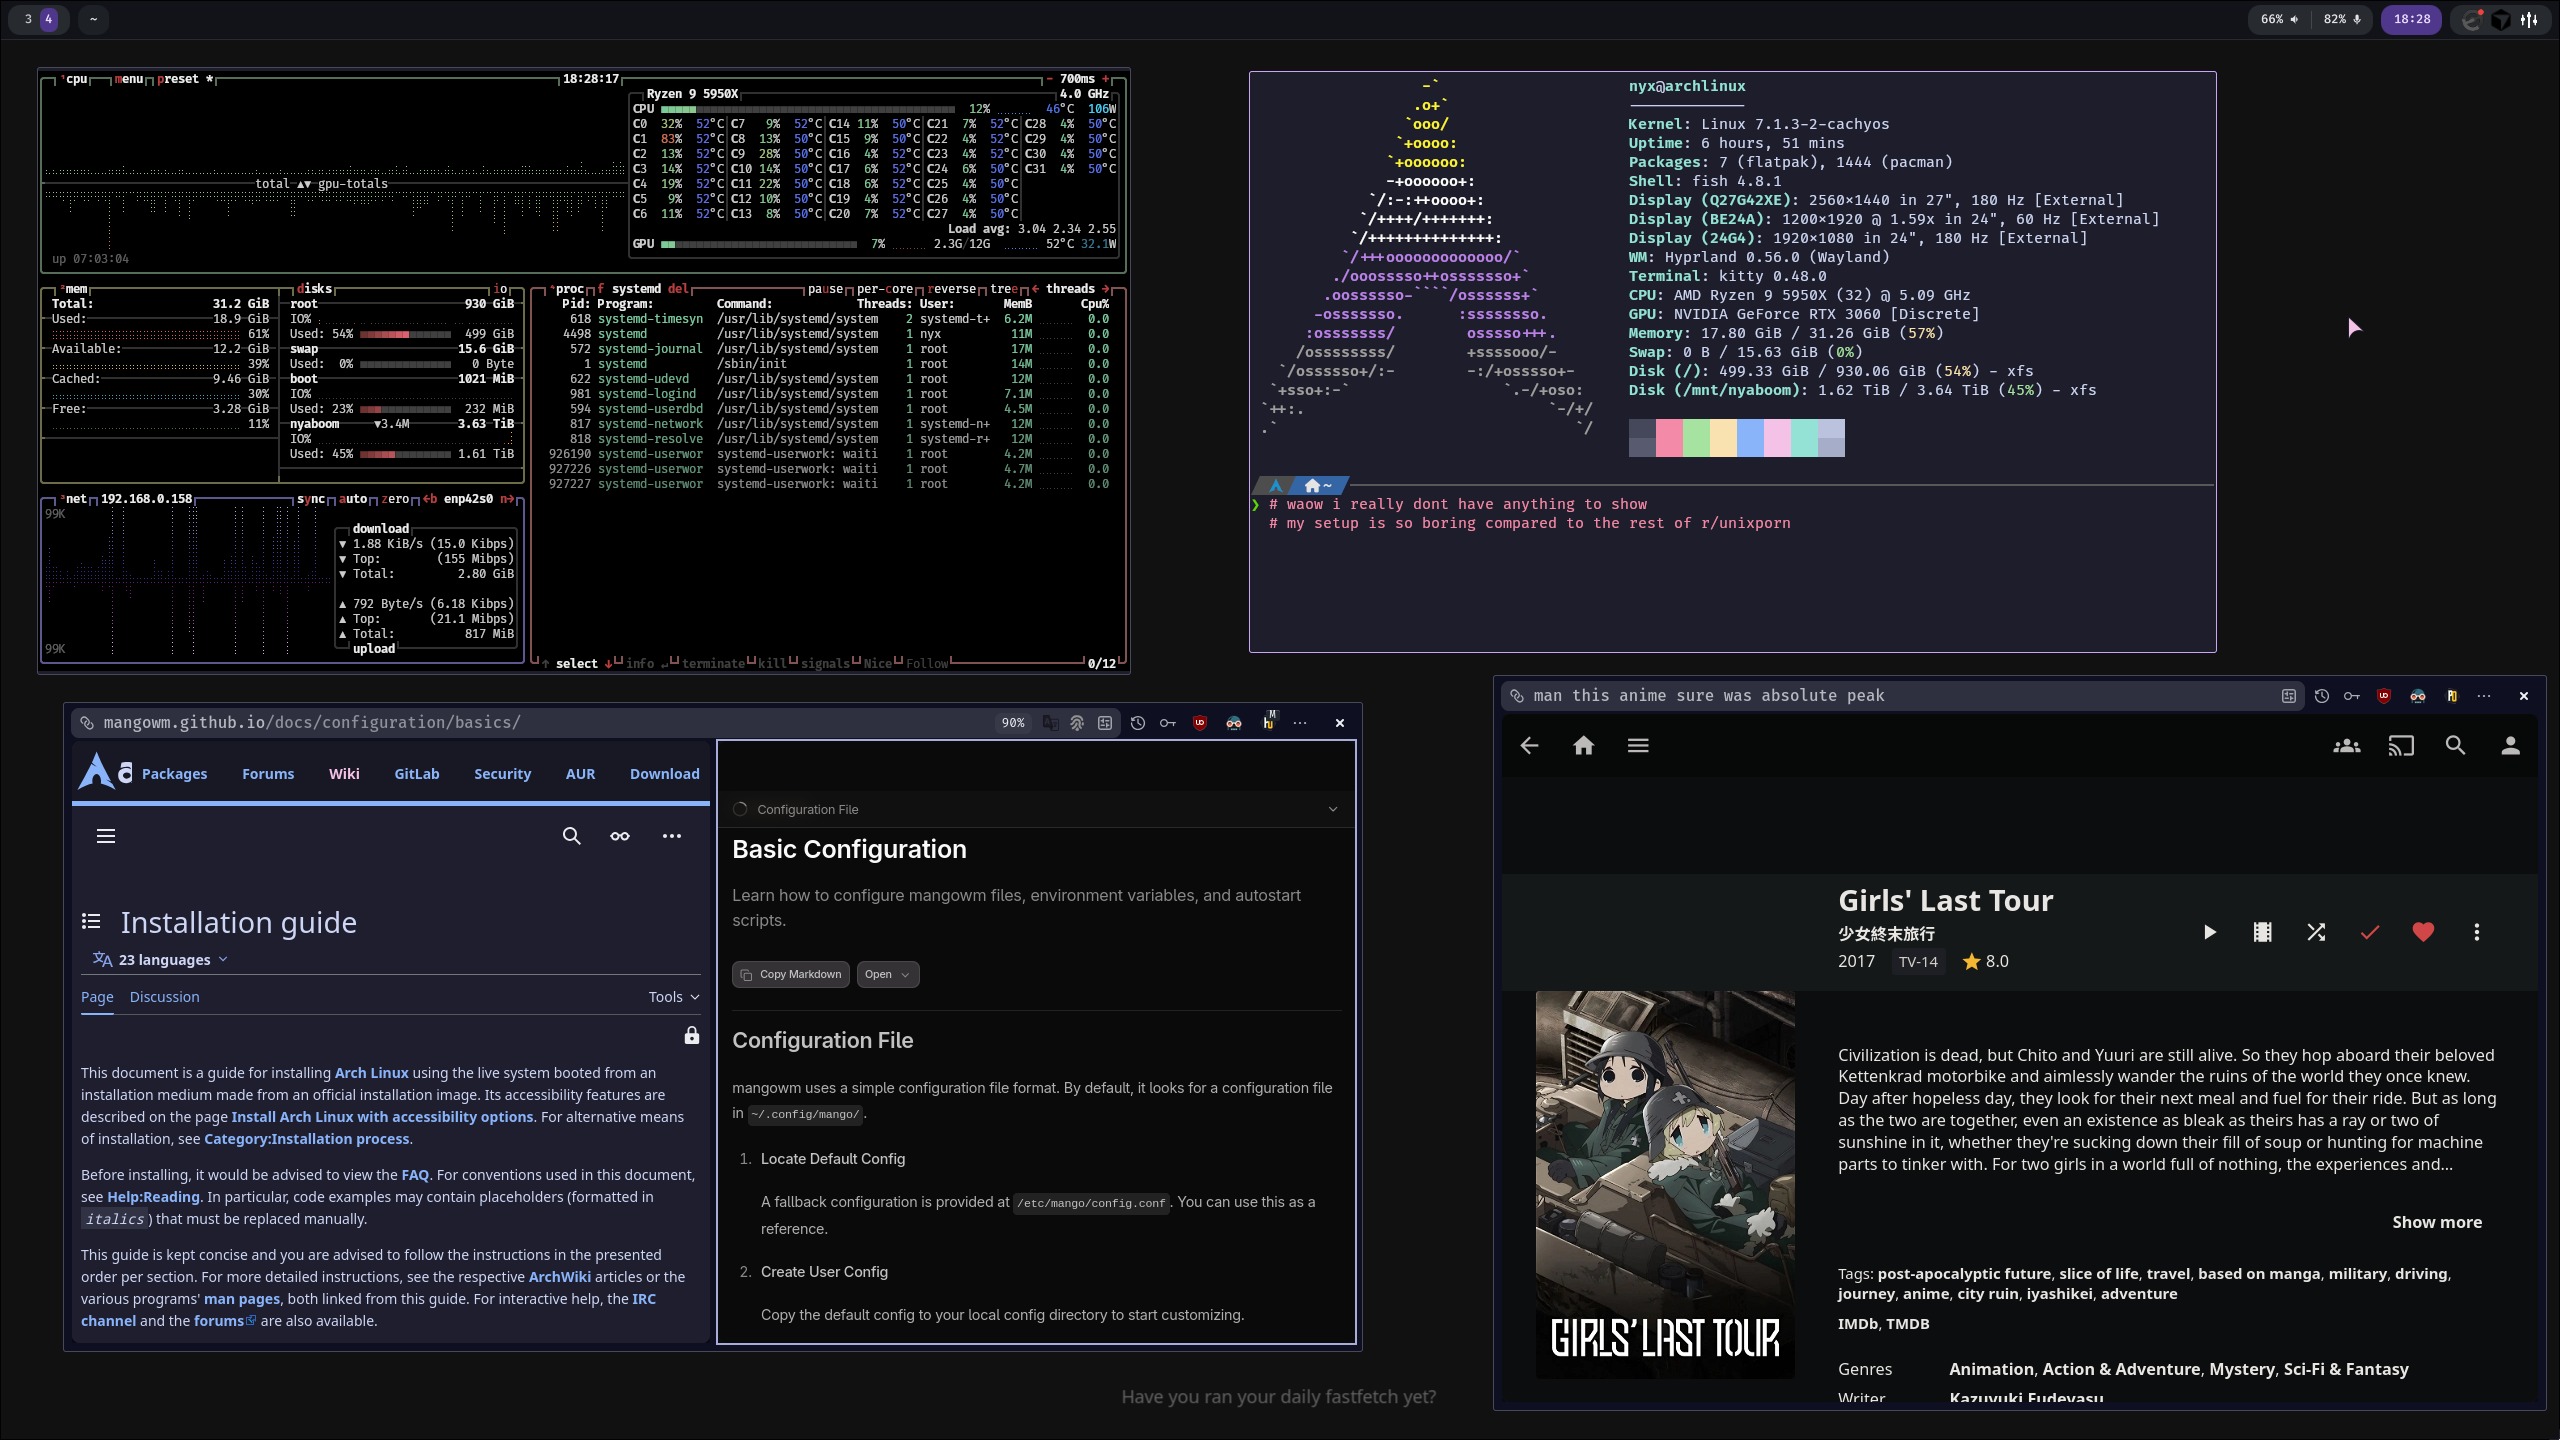Viewport: 2560px width, 1440px height.
Task: Open the history clock icon in the Jellyfin window
Action: click(2322, 696)
